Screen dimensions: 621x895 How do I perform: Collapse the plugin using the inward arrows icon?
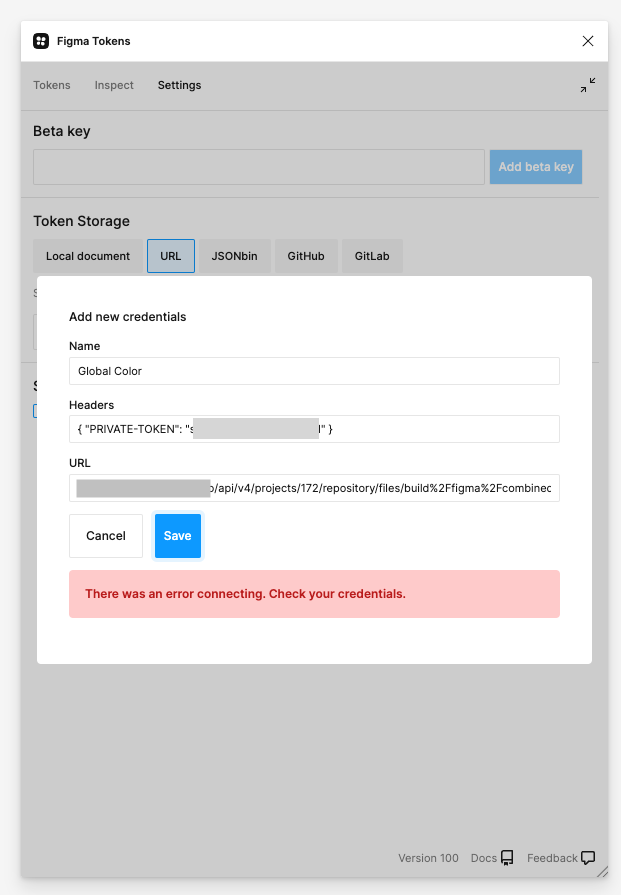point(588,85)
